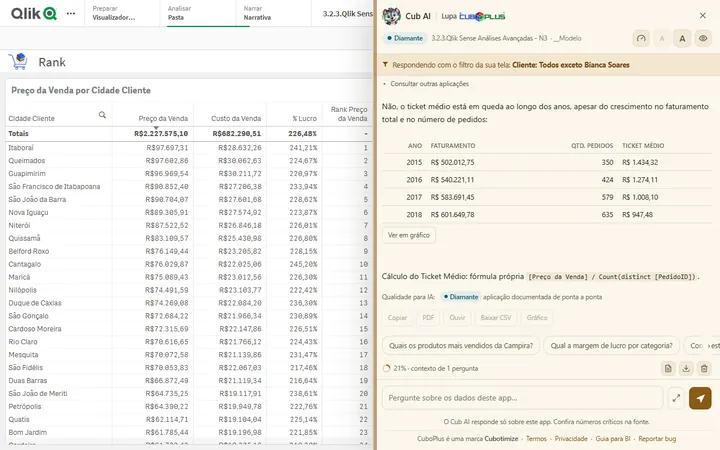Click the trash delete conversation icon

[704, 368]
